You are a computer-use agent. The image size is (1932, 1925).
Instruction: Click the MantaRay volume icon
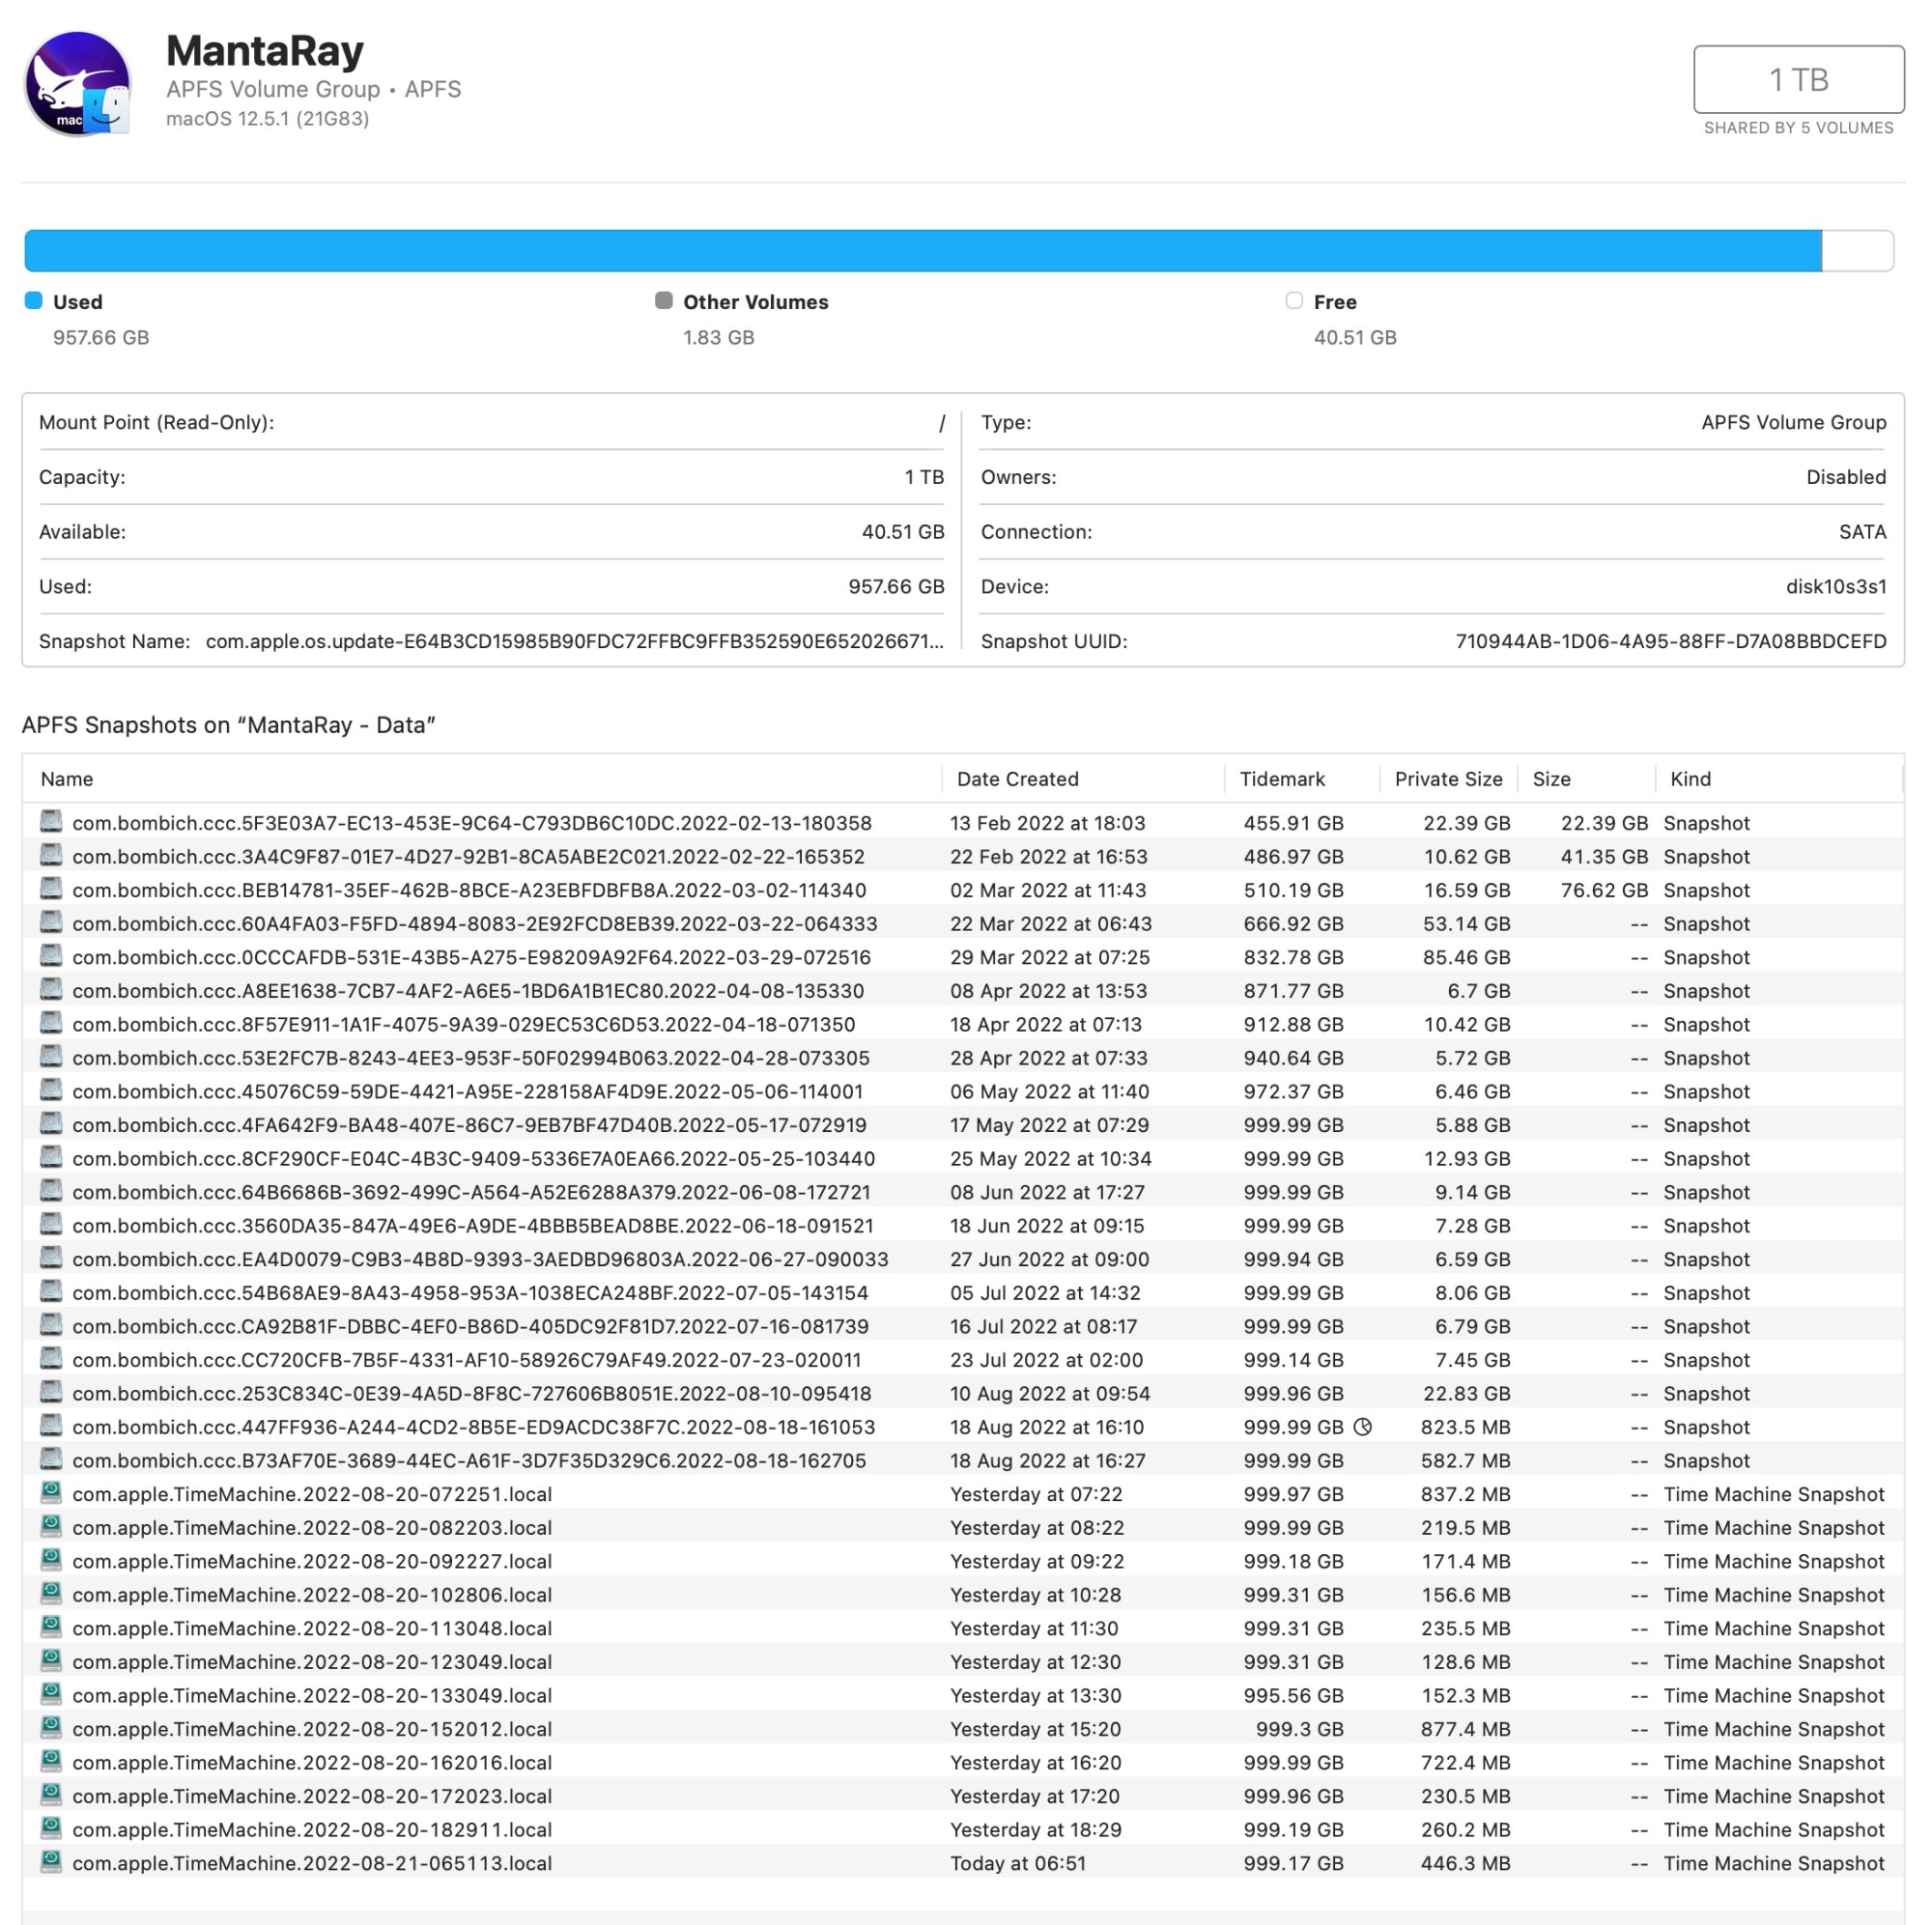tap(78, 84)
